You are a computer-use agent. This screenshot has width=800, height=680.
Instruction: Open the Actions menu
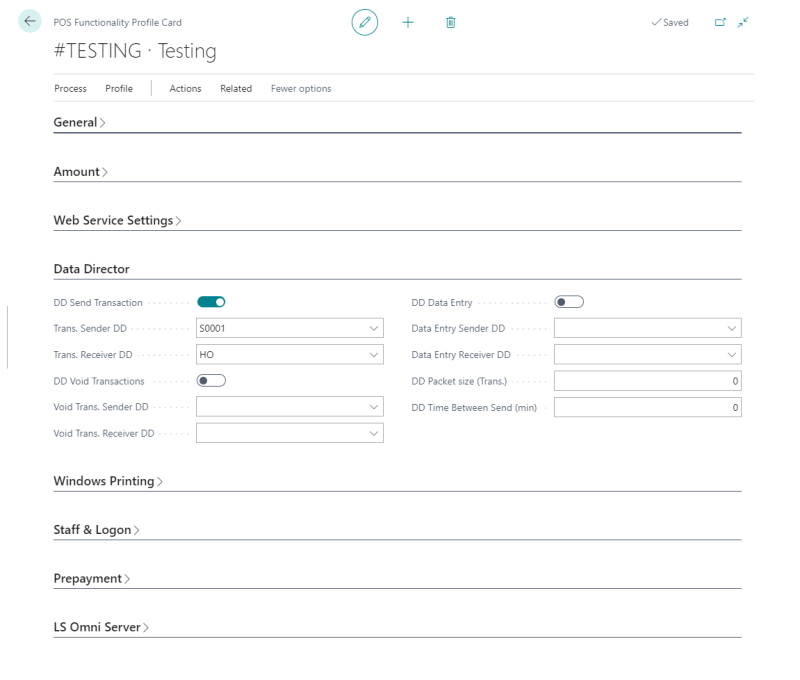pos(185,88)
